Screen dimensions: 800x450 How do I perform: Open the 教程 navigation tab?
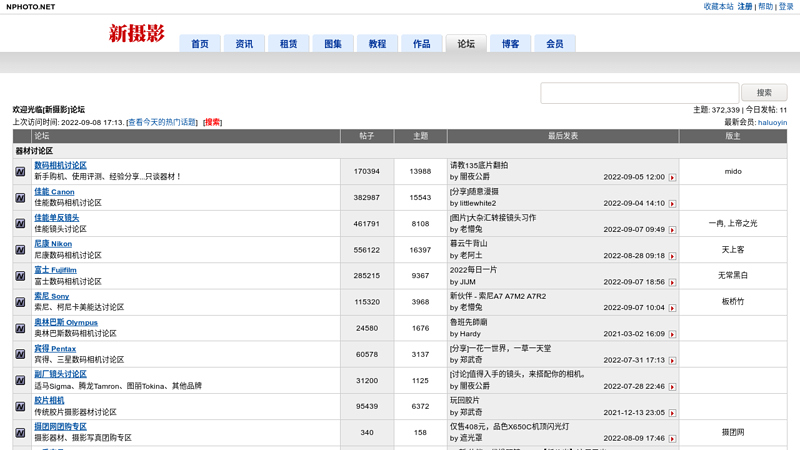coord(378,44)
